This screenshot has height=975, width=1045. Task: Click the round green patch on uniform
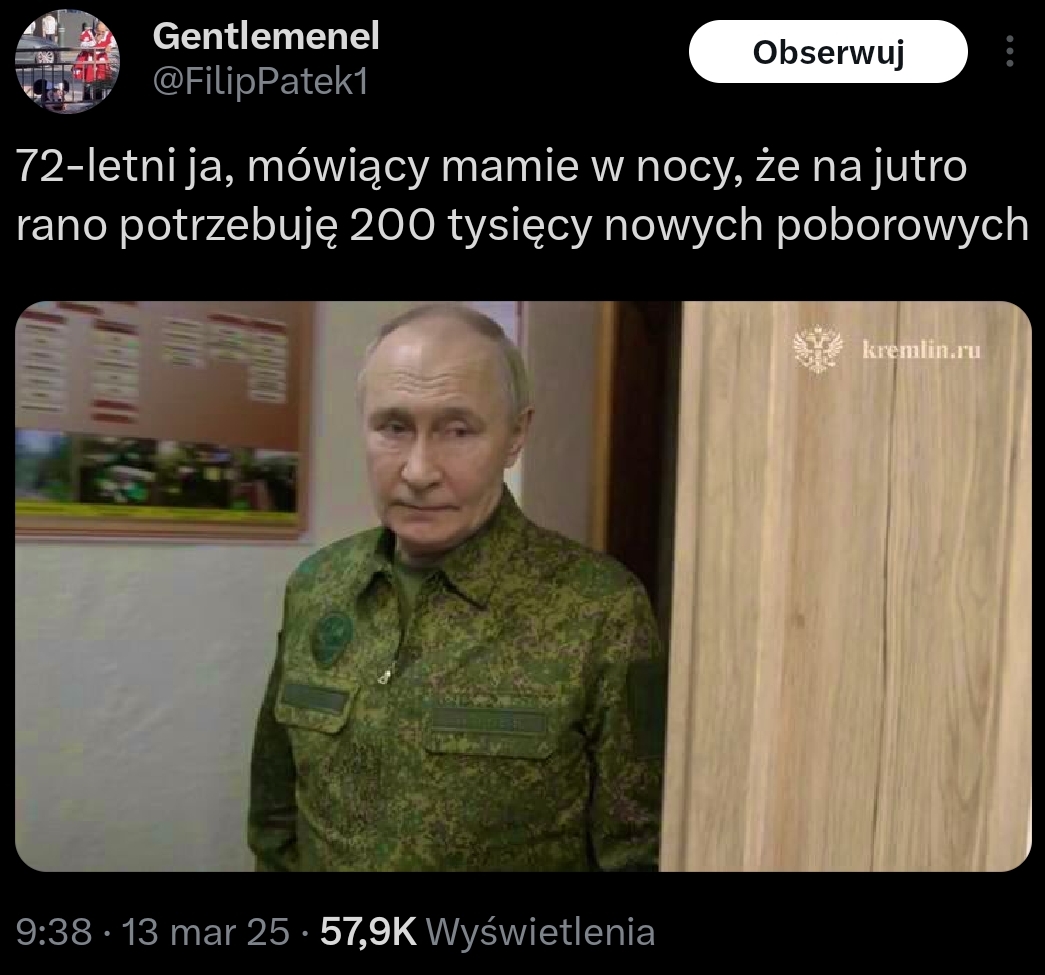pos(333,636)
